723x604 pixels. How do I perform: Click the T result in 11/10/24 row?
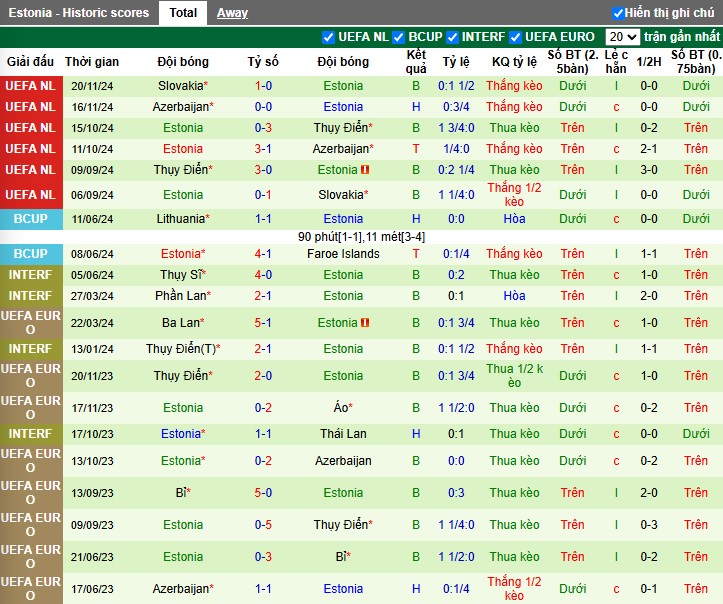416,149
